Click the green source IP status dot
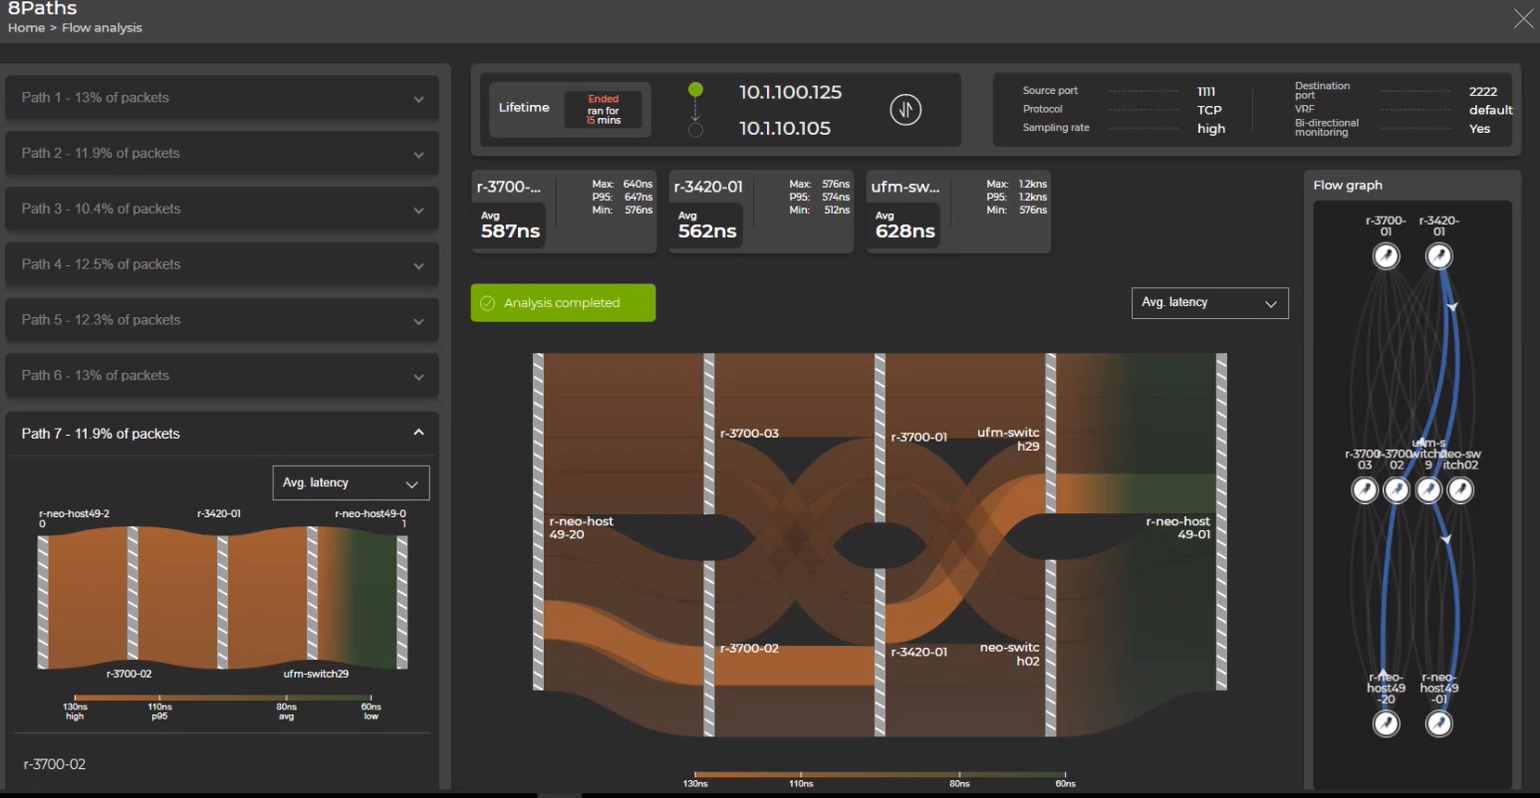 tap(695, 90)
